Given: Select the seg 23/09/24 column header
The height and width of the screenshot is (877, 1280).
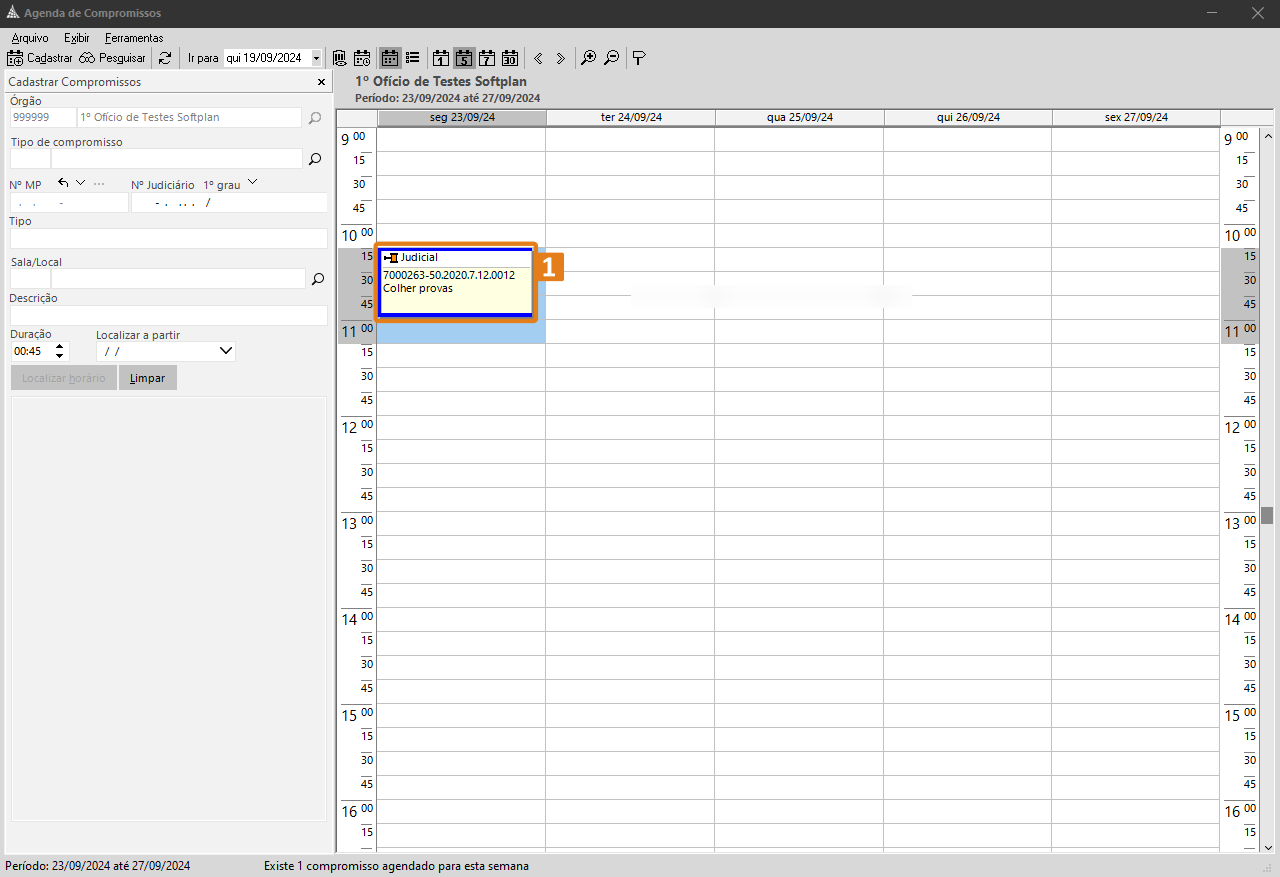Looking at the screenshot, I should (x=462, y=117).
